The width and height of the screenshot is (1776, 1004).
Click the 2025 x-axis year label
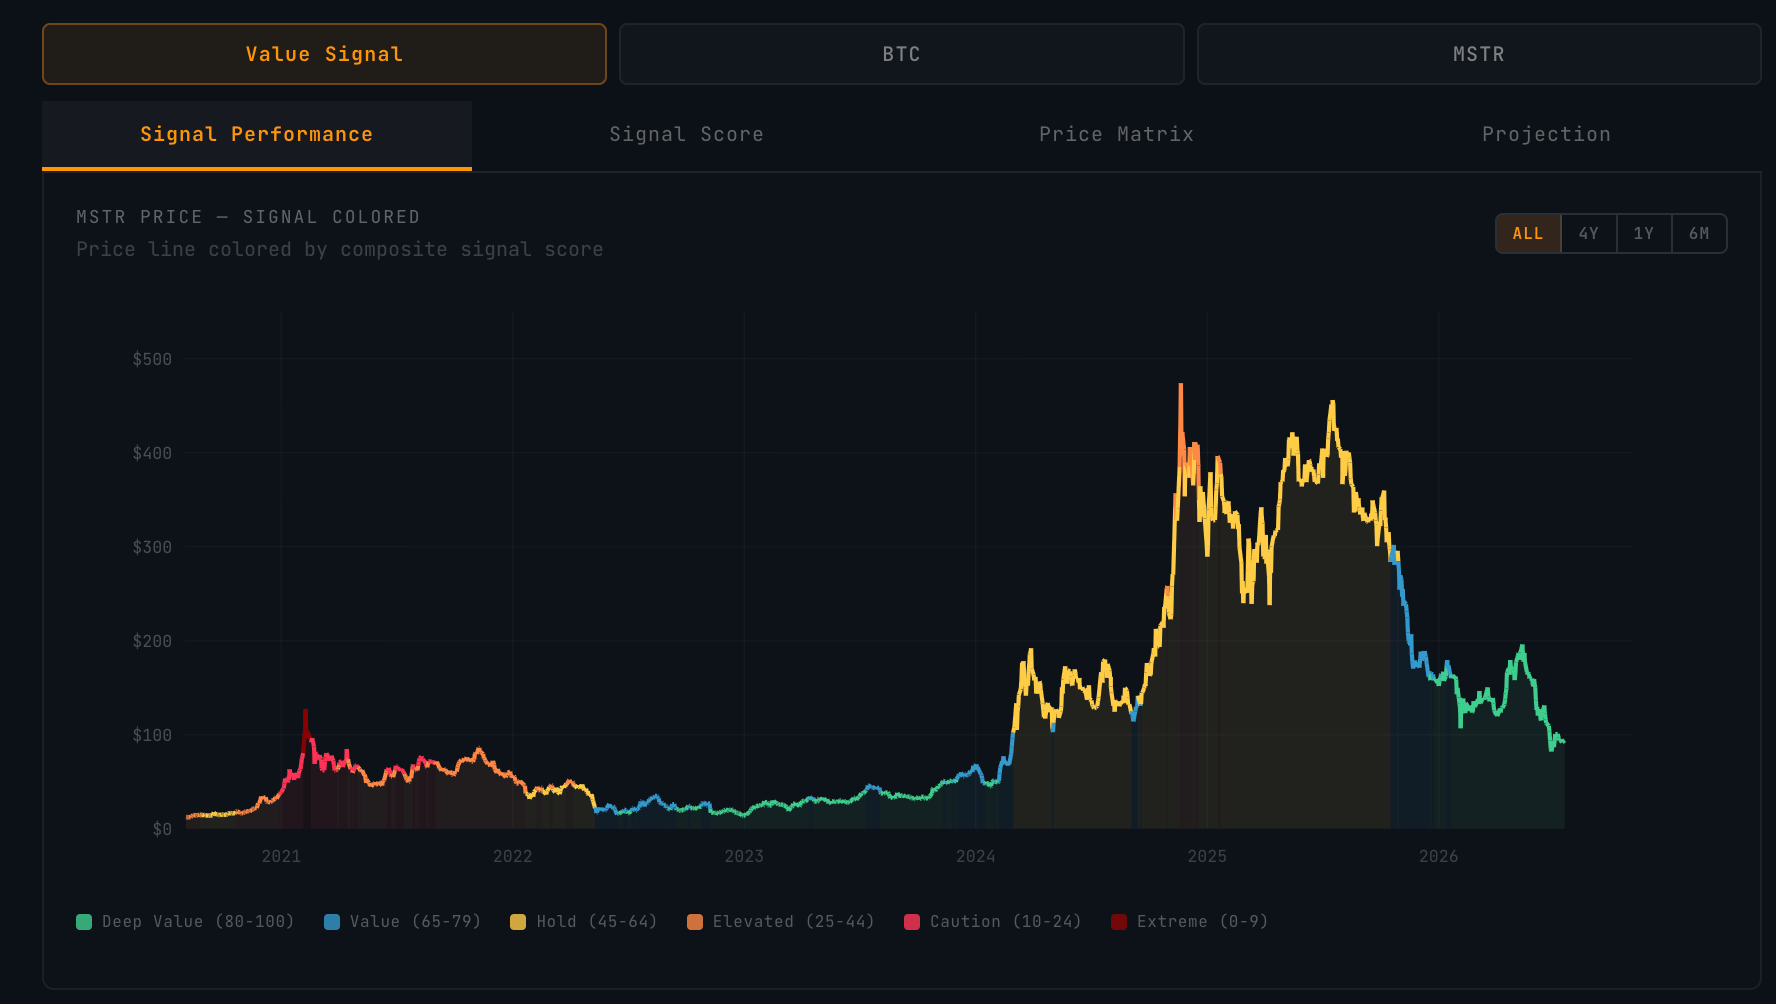coord(1207,856)
